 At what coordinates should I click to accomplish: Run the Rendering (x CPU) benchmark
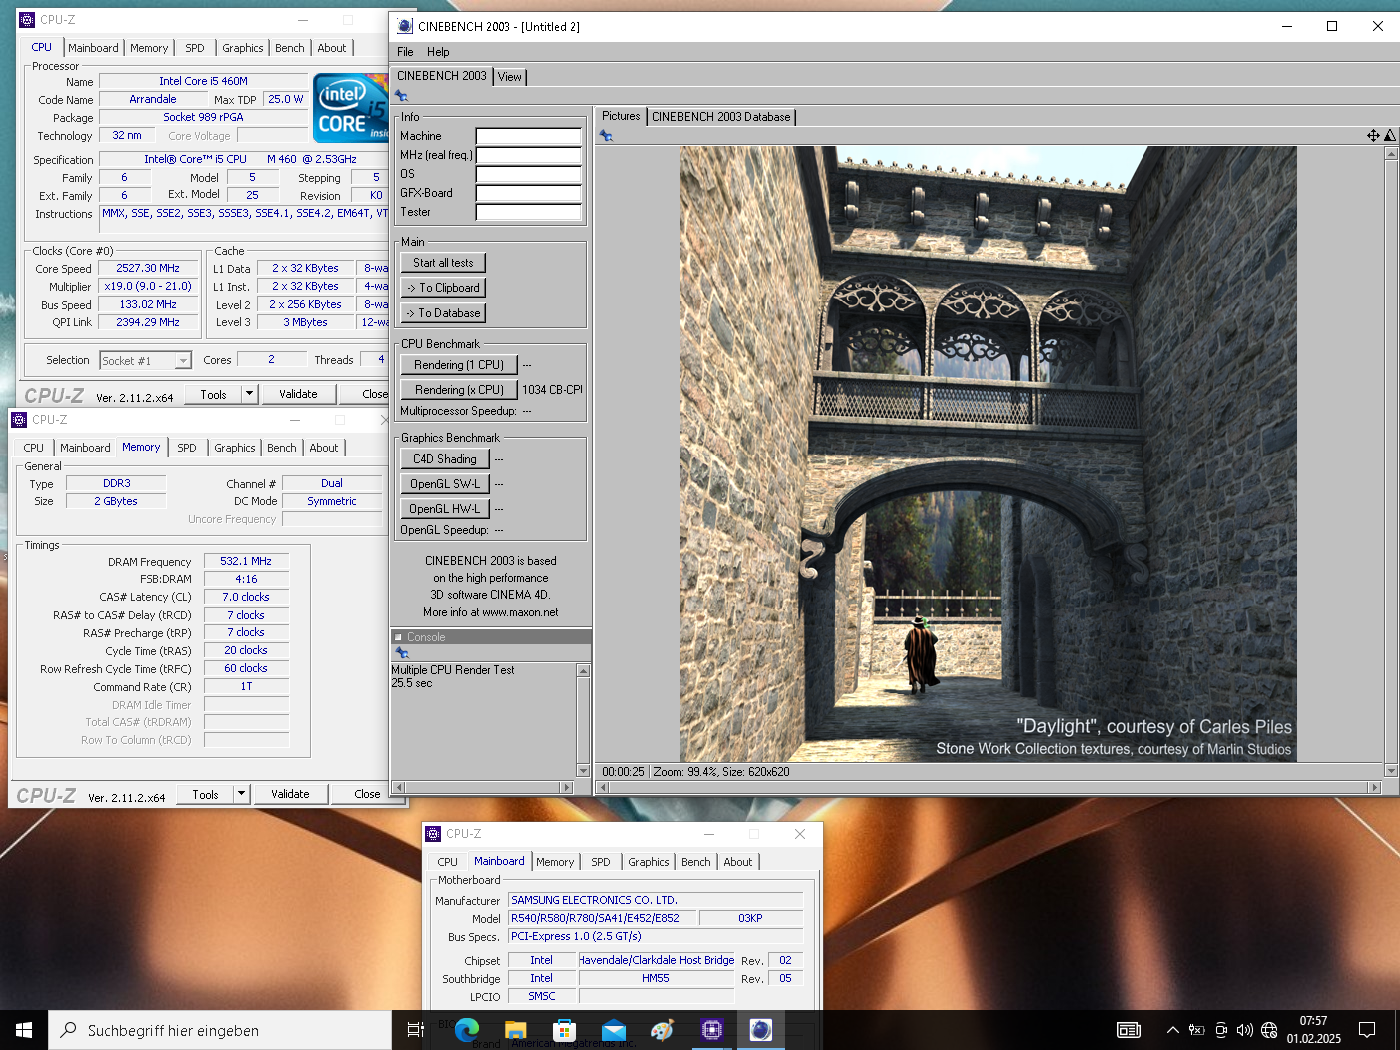[459, 390]
